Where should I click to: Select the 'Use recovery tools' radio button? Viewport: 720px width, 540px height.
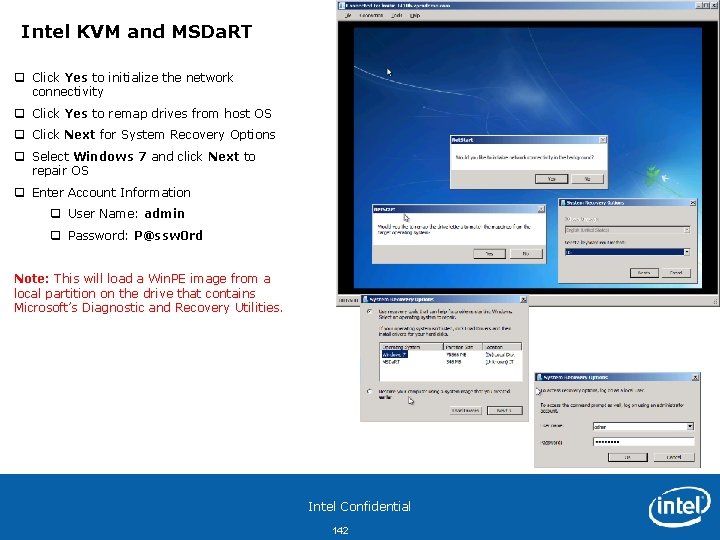point(370,311)
